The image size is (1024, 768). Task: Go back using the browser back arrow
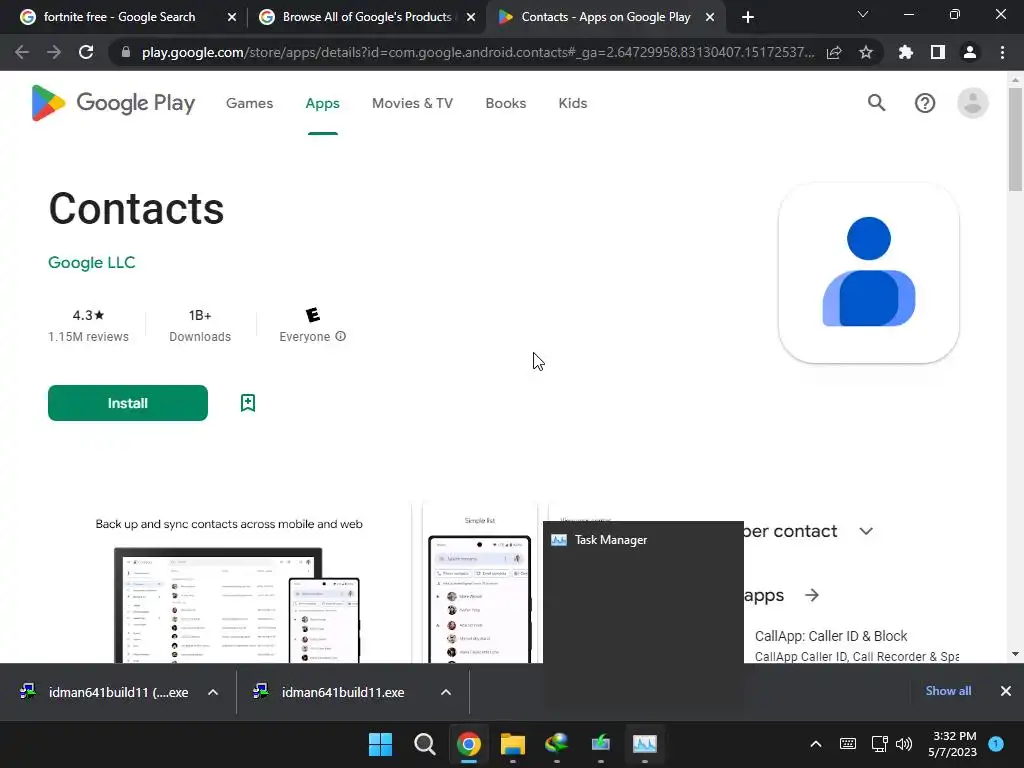(22, 52)
